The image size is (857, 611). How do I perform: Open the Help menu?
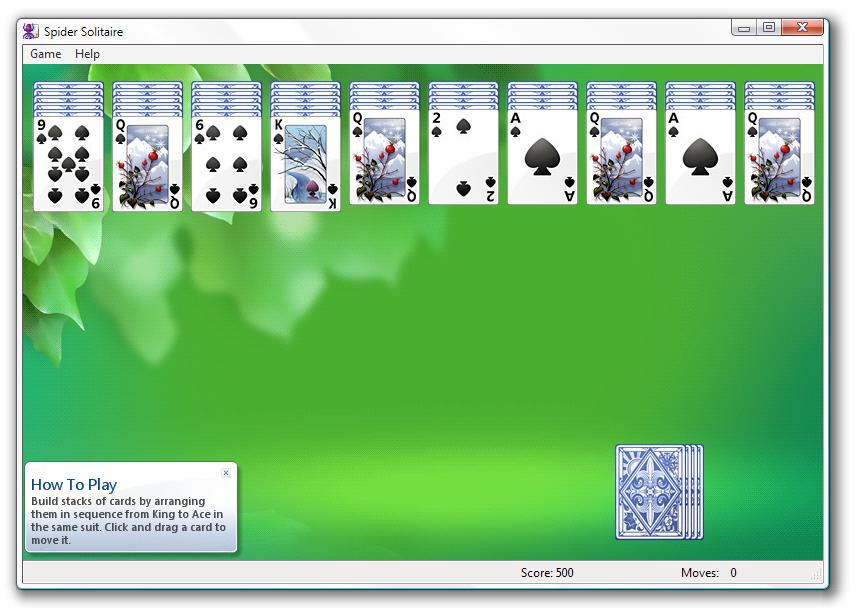[88, 54]
